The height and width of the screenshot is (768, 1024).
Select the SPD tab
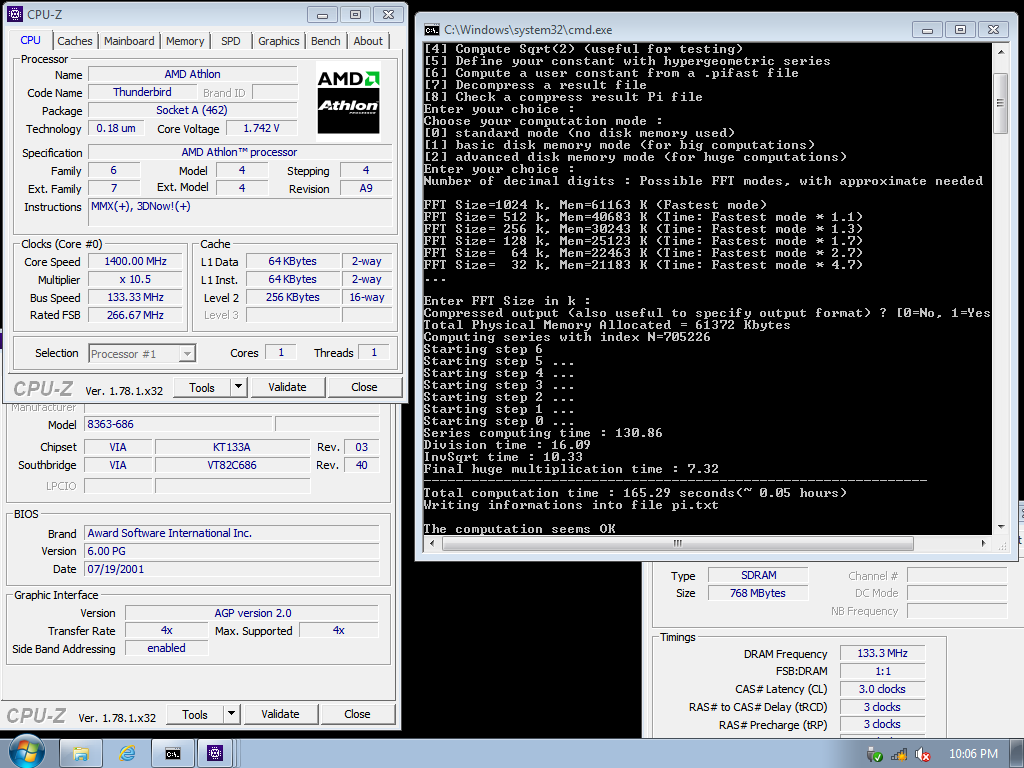(231, 40)
